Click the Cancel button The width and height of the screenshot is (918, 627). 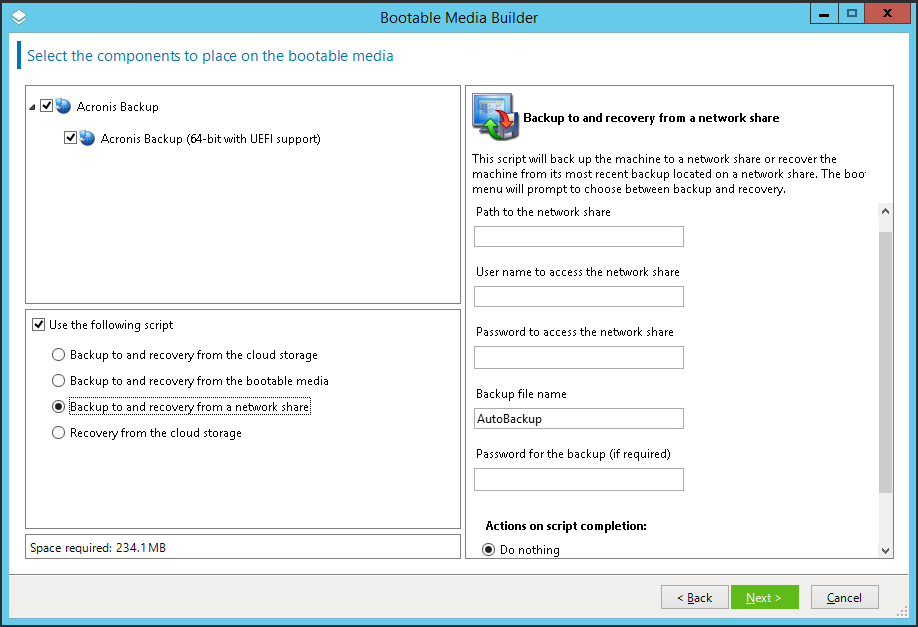pos(844,597)
